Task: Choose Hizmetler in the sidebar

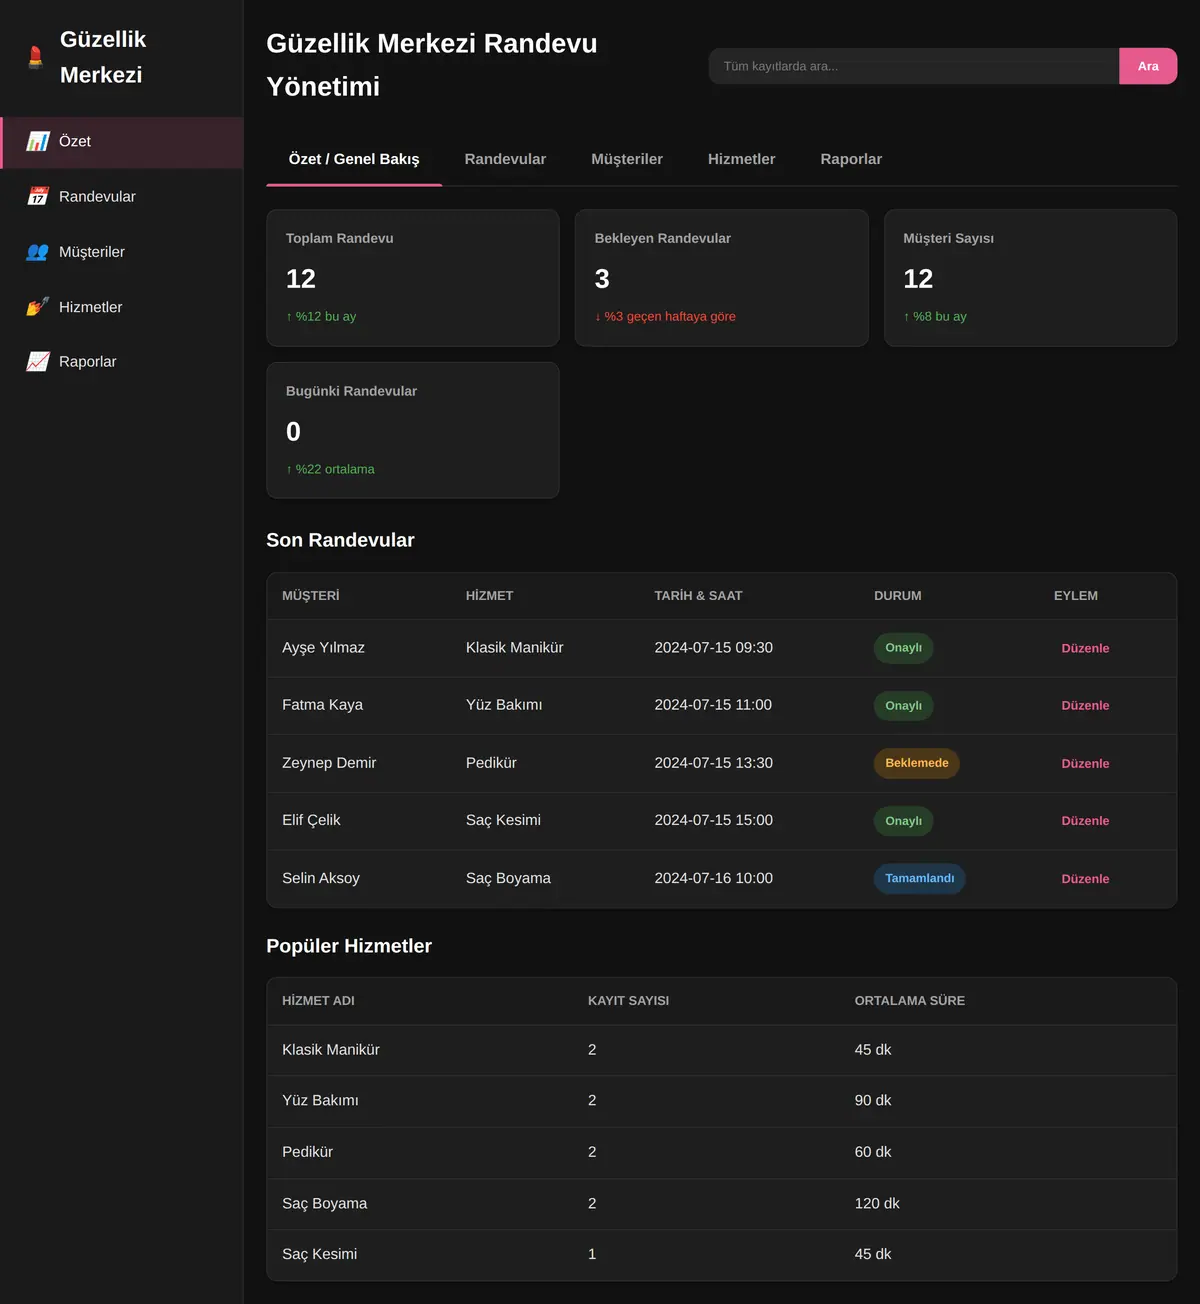Action: tap(121, 307)
